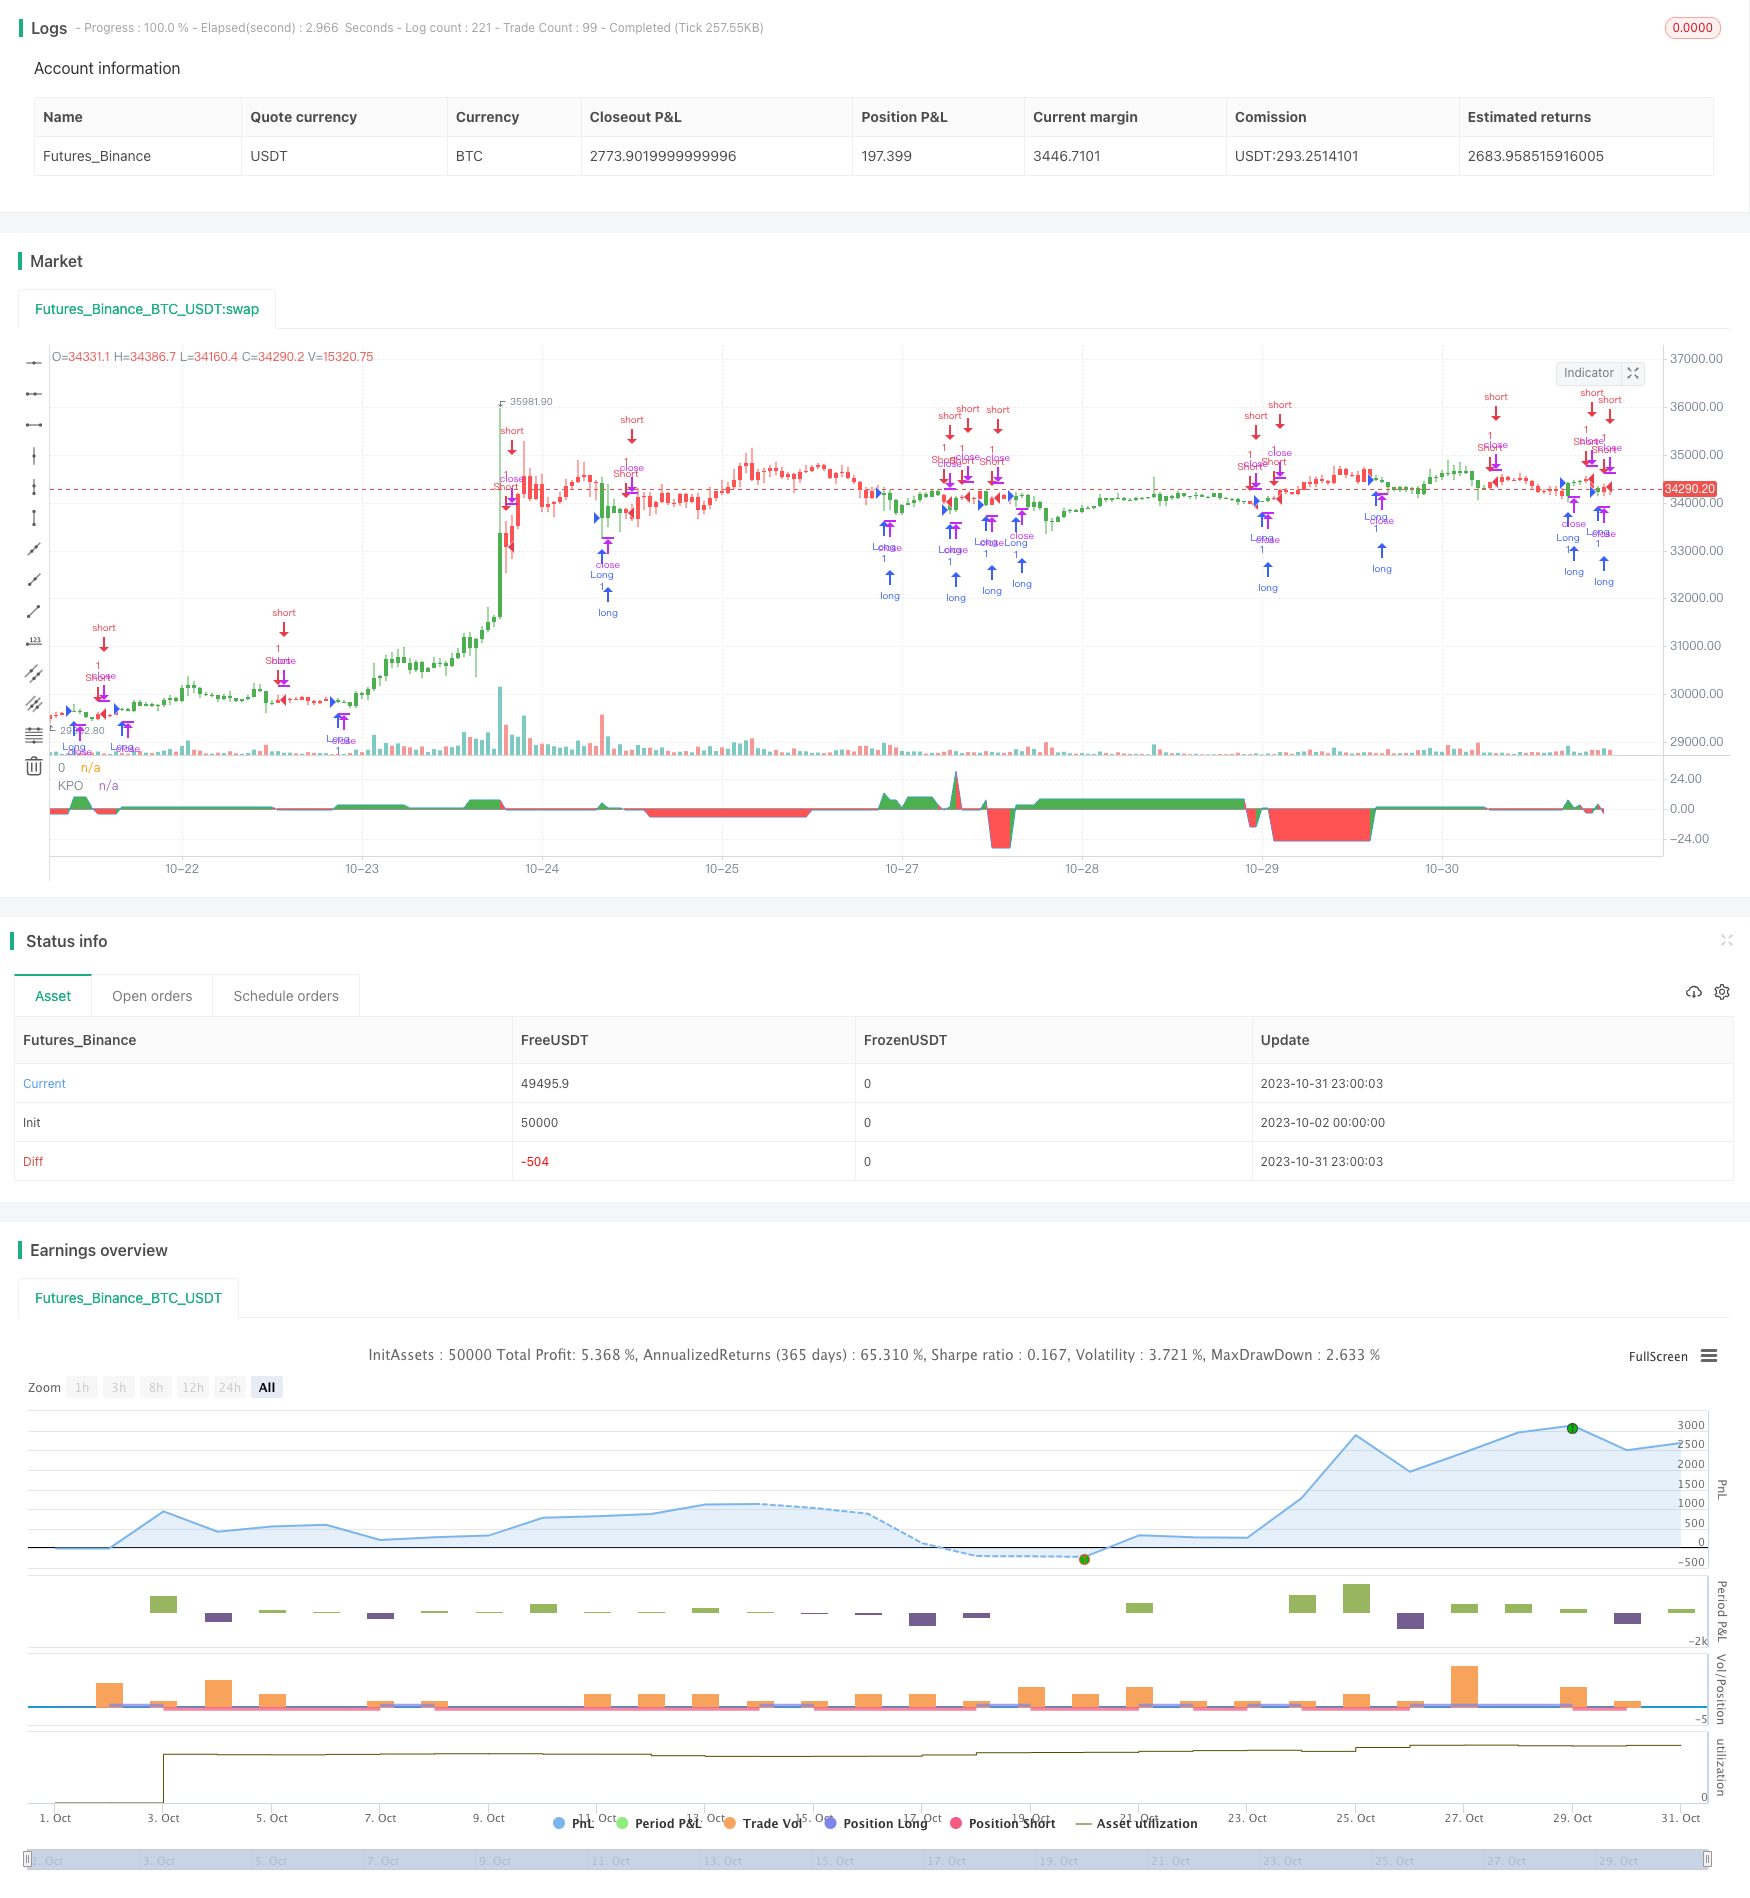Viewport: 1750px width, 1898px height.
Task: Open the Indicator menu on chart
Action: click(1588, 373)
